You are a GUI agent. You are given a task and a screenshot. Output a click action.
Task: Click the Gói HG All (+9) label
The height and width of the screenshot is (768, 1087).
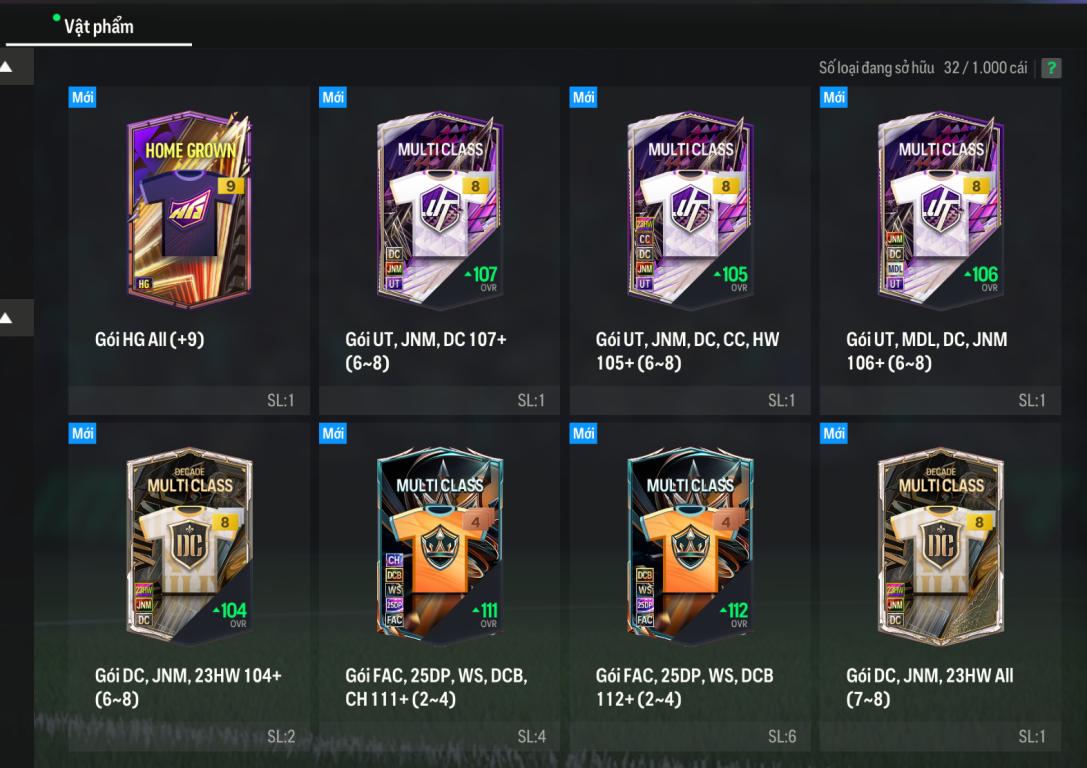pos(149,339)
